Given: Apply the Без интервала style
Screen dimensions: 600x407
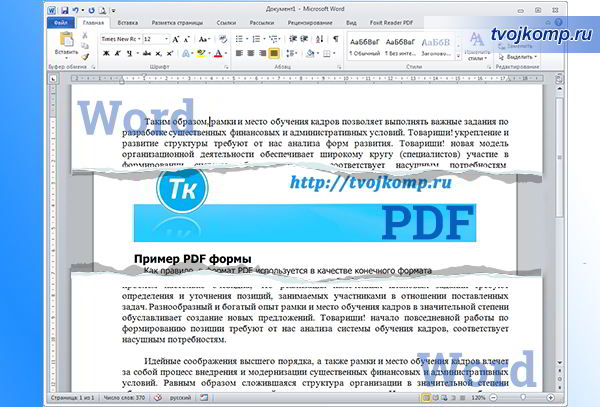Looking at the screenshot, I should (x=400, y=47).
